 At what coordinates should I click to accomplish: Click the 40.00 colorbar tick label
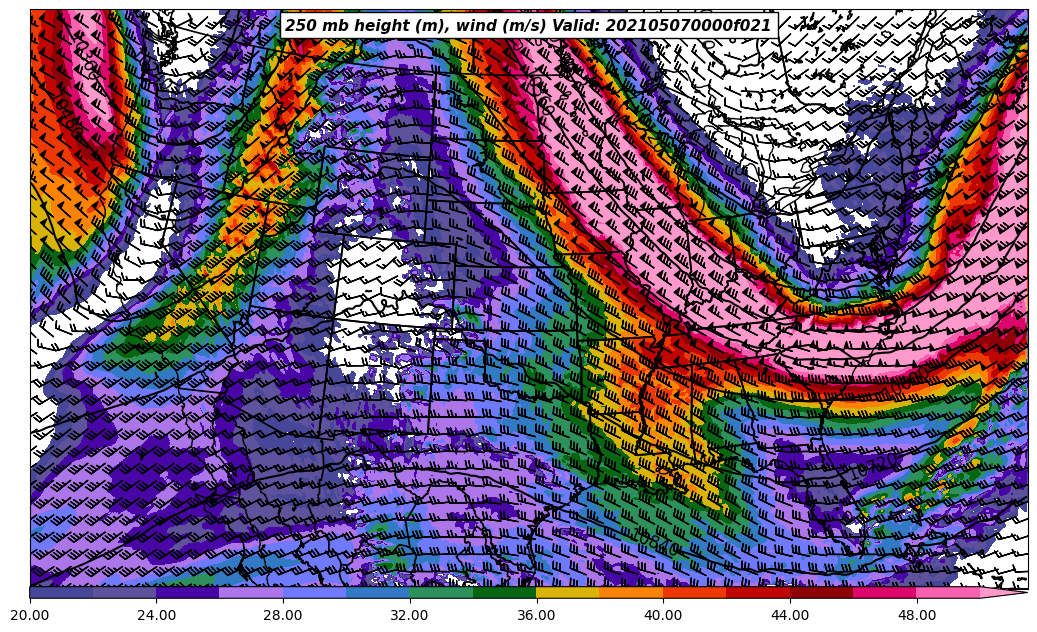[x=663, y=615]
